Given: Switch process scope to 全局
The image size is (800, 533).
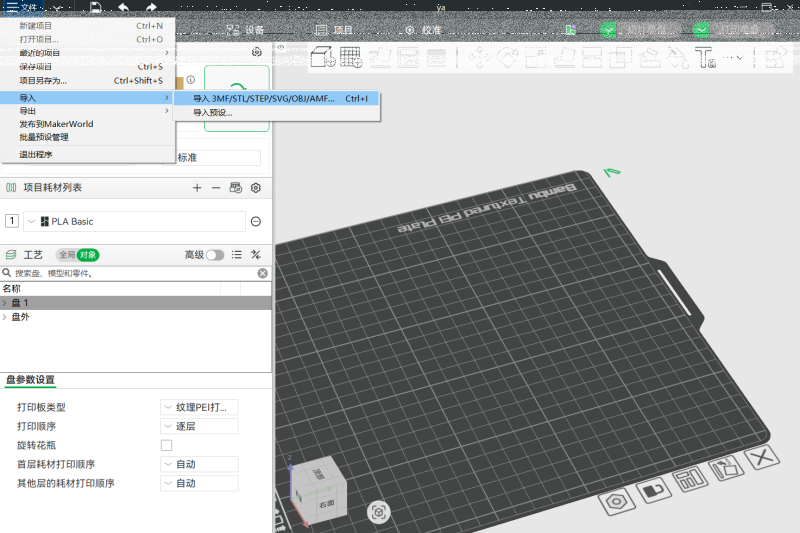Looking at the screenshot, I should [x=66, y=255].
